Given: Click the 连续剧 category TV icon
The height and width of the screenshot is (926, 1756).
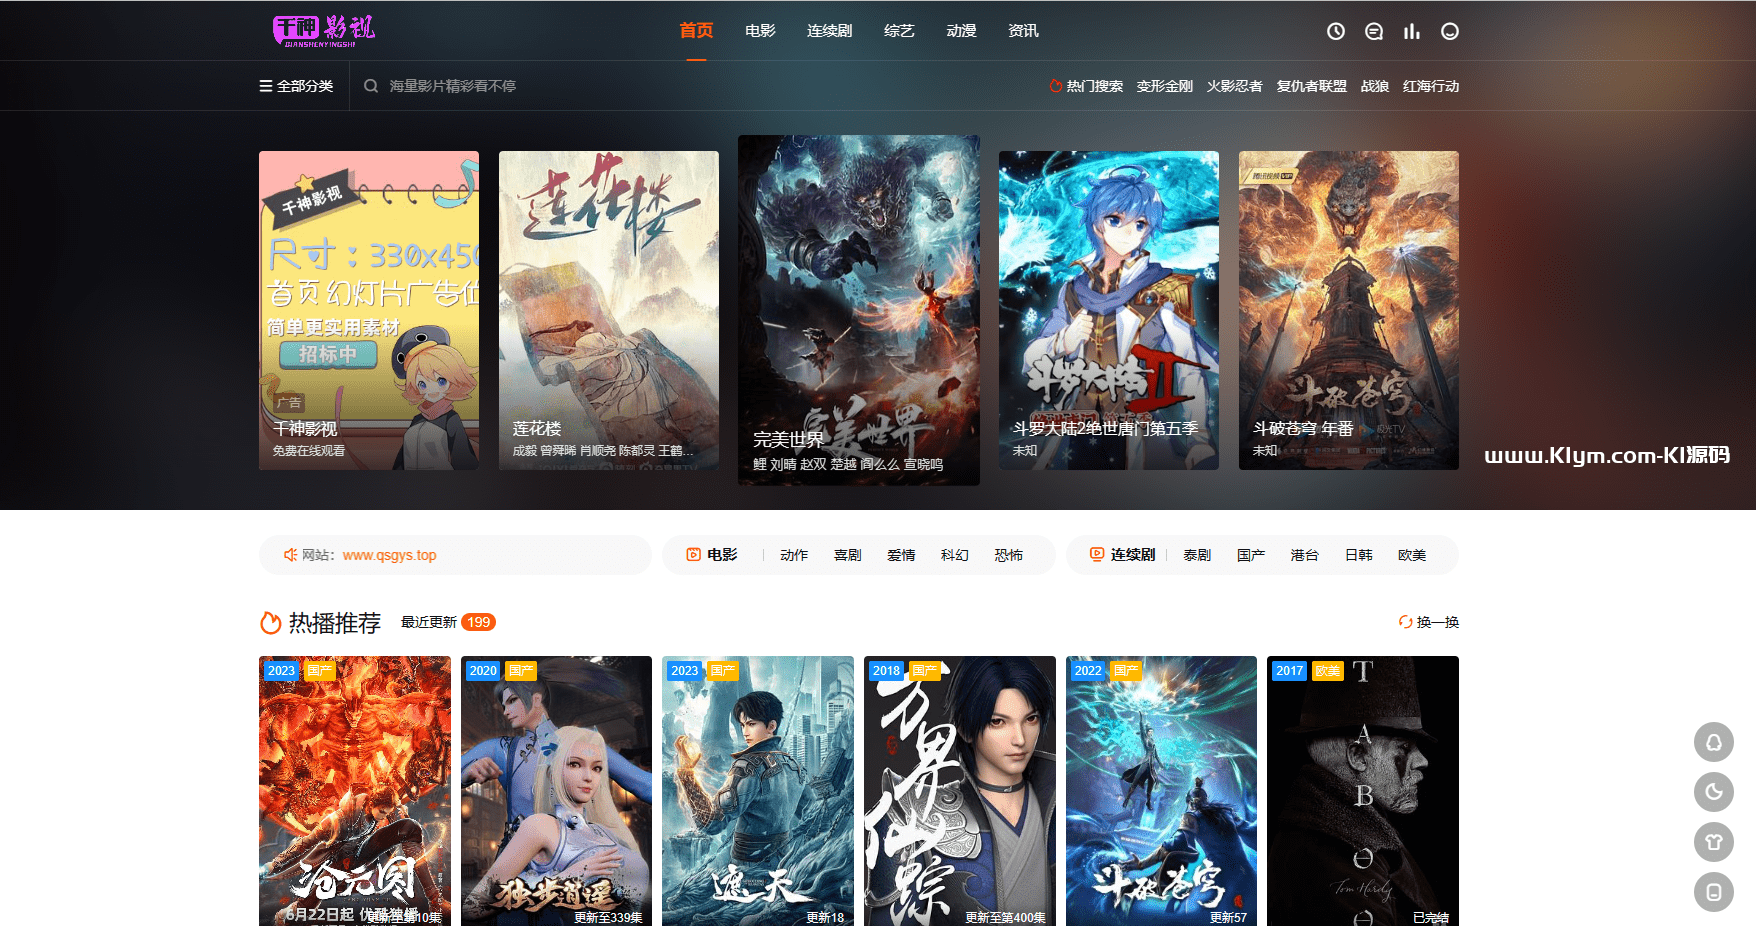Looking at the screenshot, I should [1097, 554].
